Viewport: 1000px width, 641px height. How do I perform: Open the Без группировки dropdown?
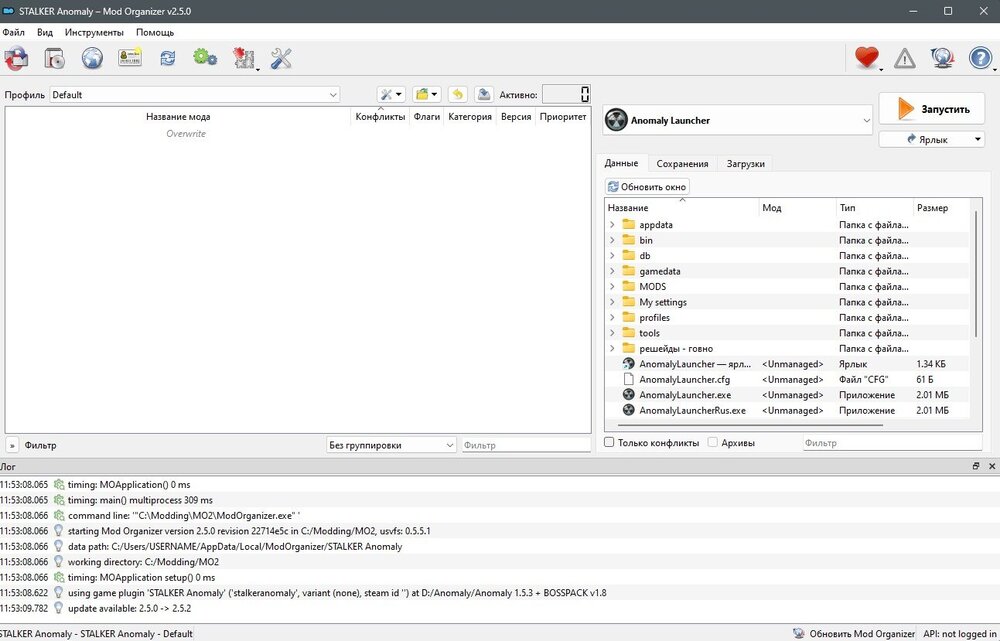[x=388, y=443]
